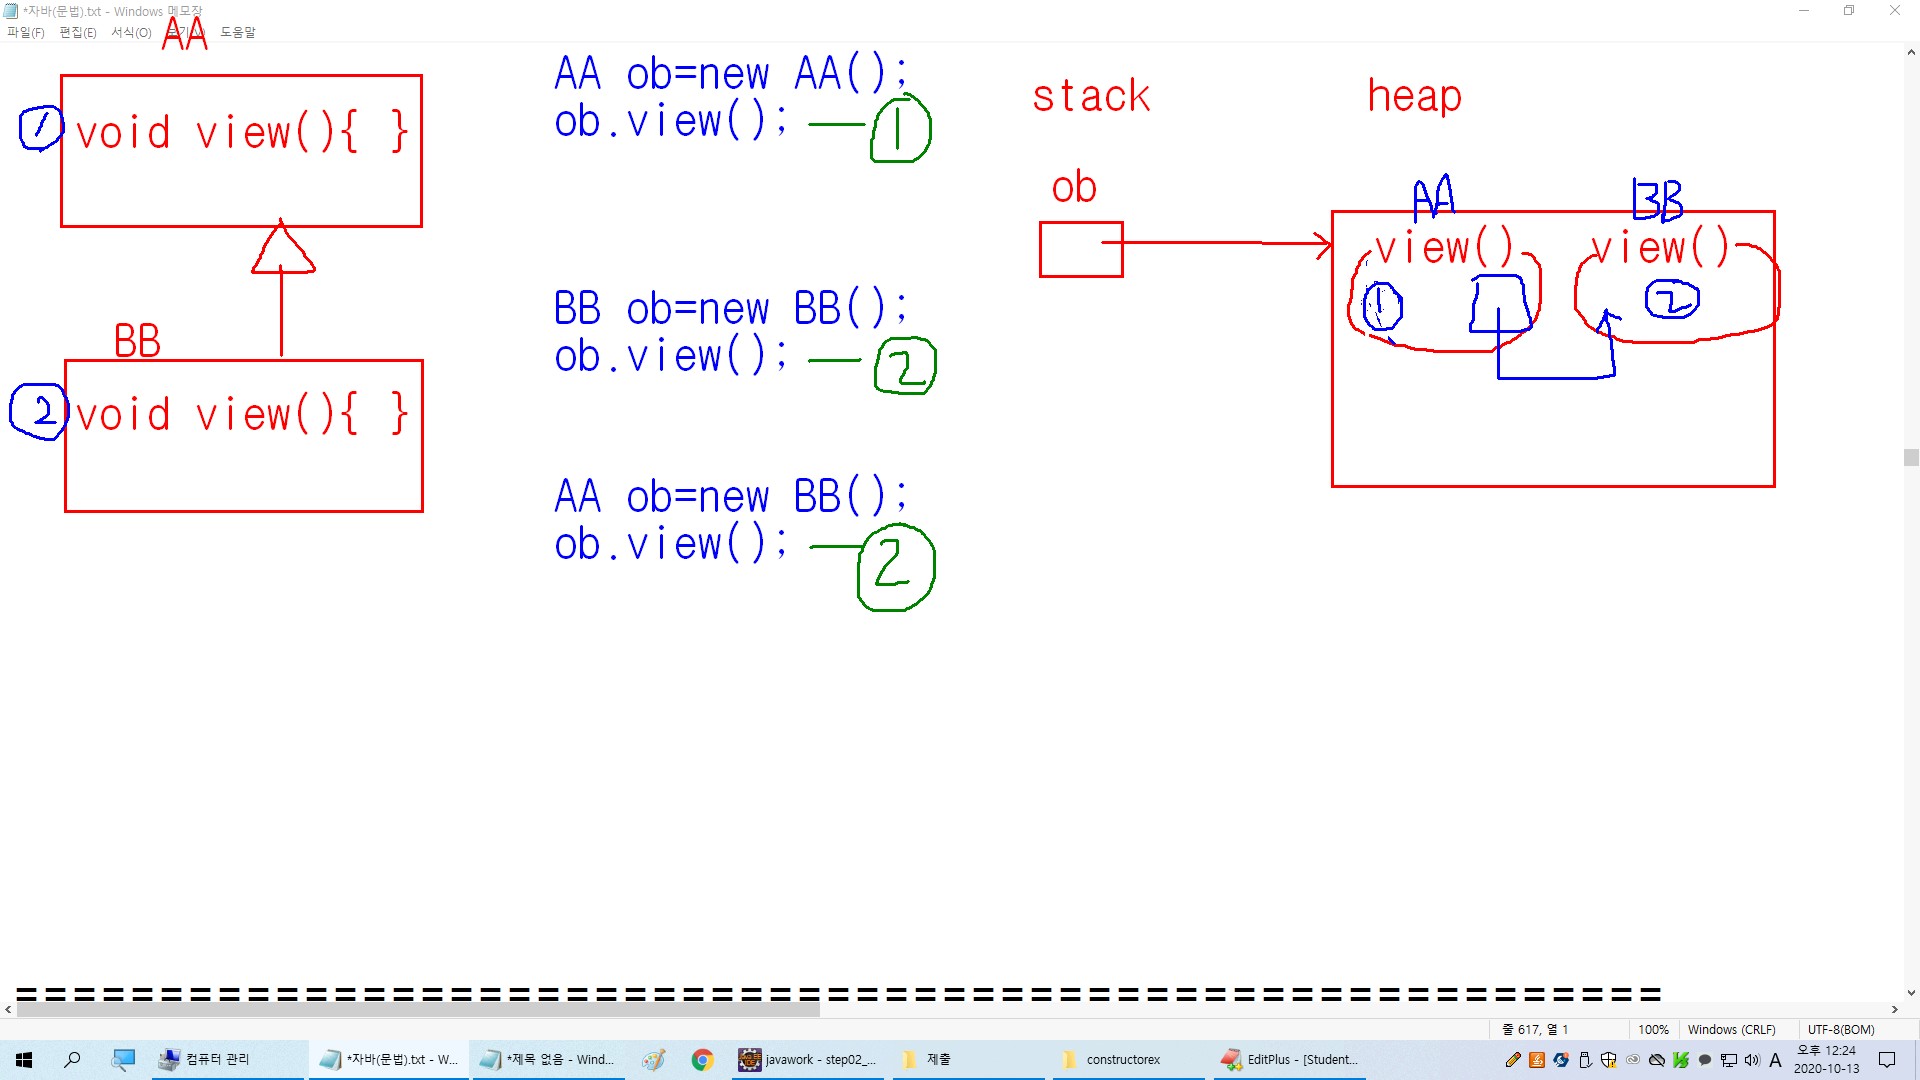Open the 파일(F) menu

pyautogui.click(x=25, y=32)
